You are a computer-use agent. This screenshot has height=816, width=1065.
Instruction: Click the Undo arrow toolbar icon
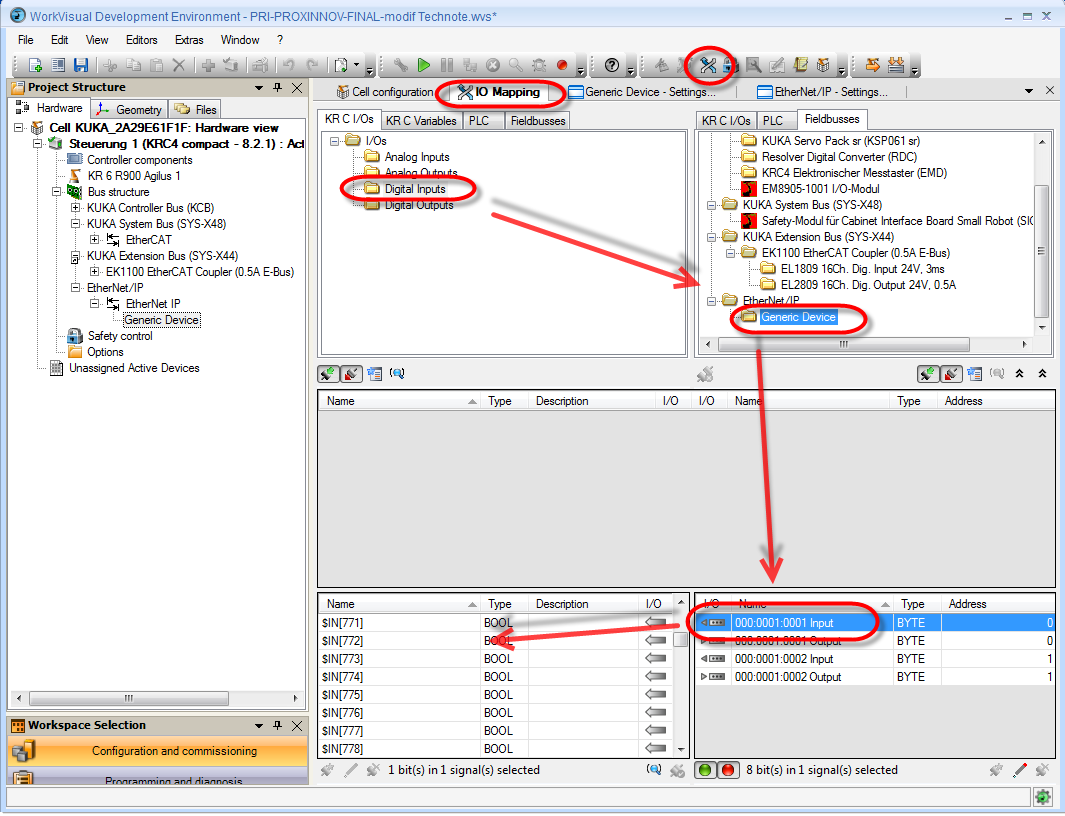click(x=289, y=65)
